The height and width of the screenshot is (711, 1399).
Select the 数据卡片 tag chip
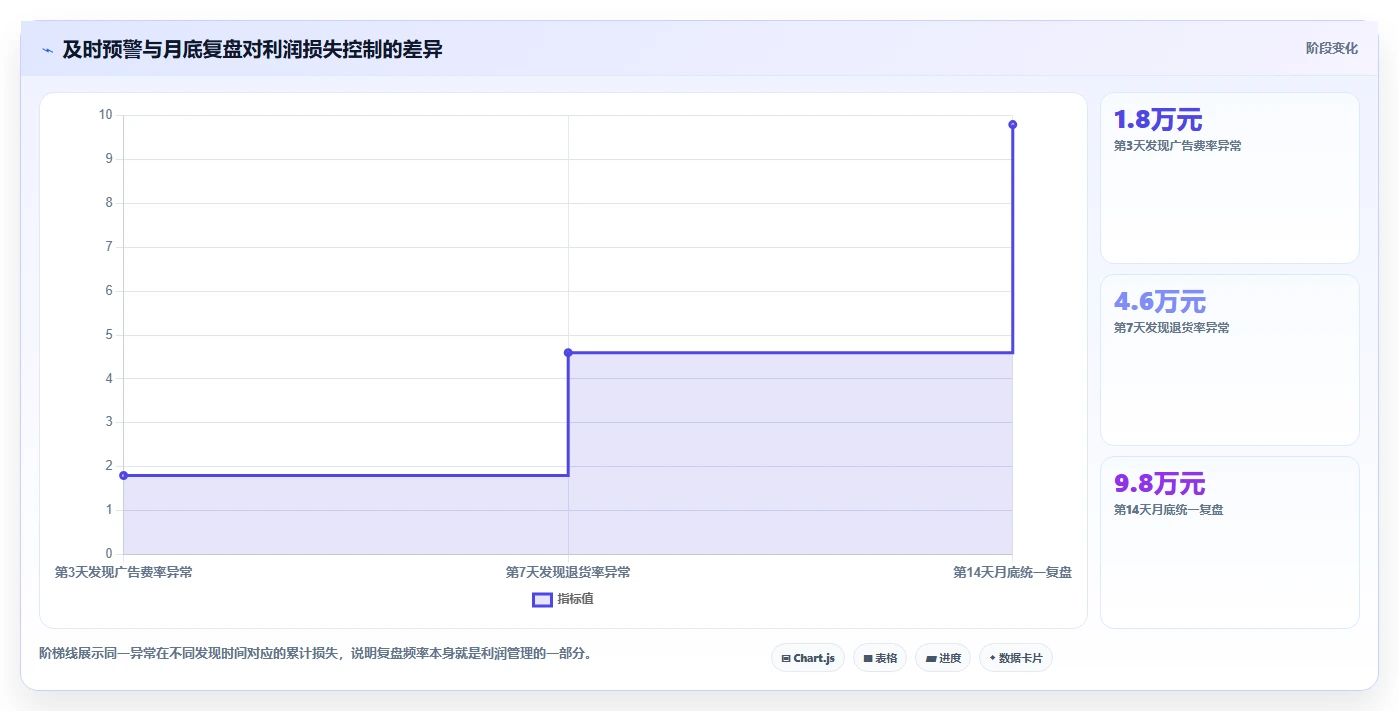pos(1016,658)
